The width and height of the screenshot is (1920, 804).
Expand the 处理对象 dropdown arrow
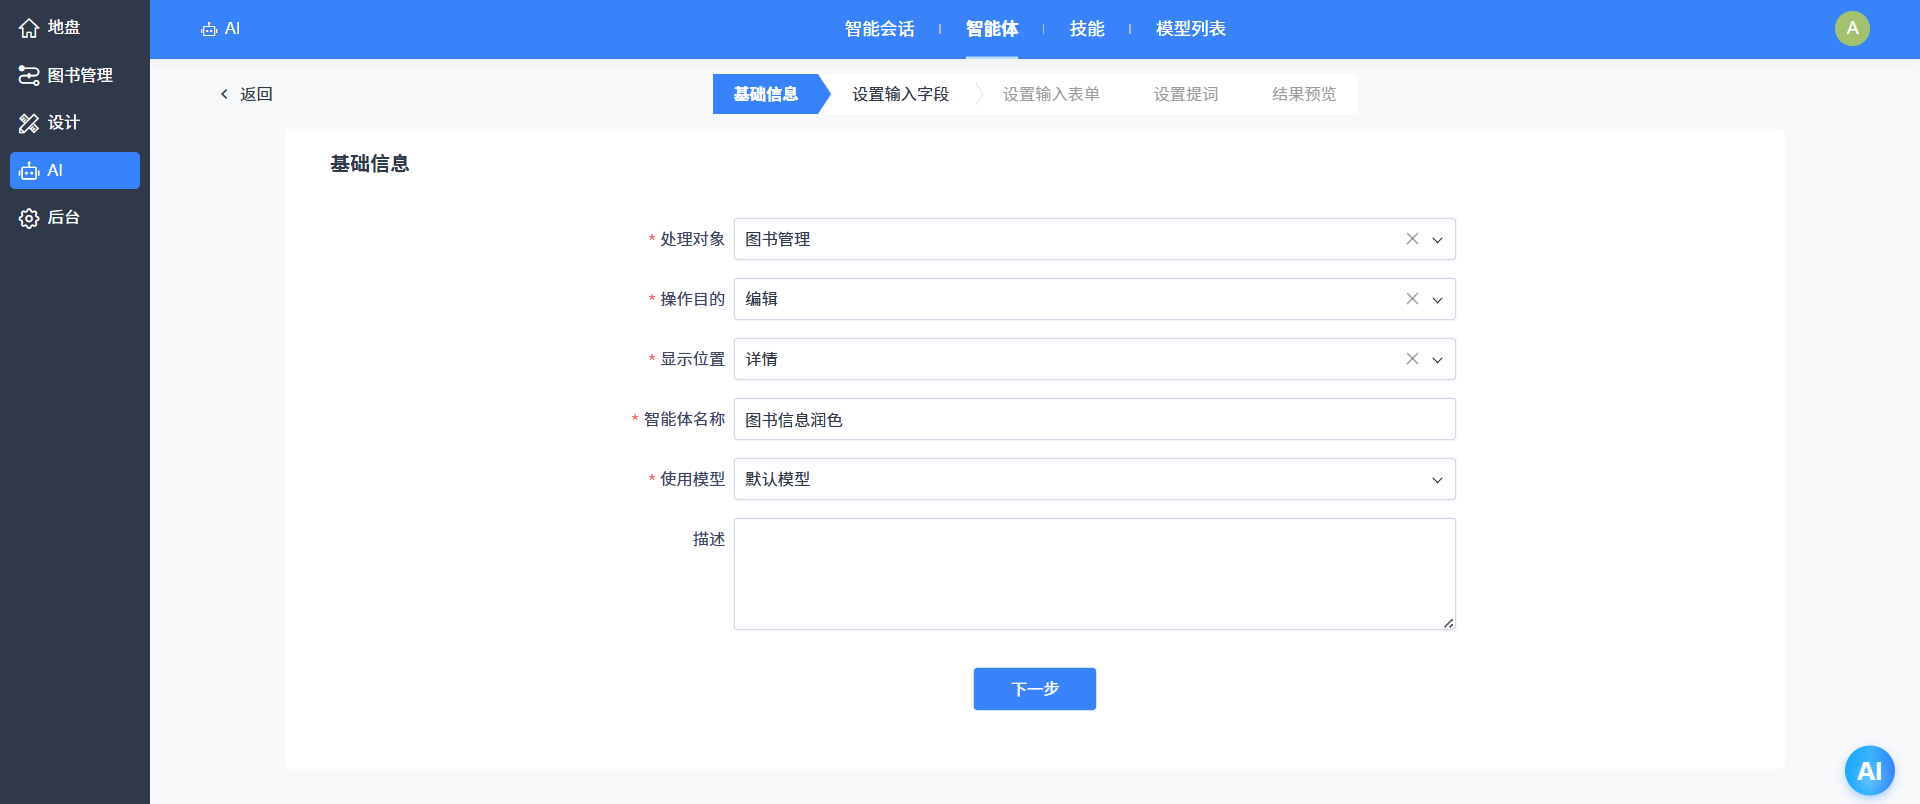tap(1437, 240)
